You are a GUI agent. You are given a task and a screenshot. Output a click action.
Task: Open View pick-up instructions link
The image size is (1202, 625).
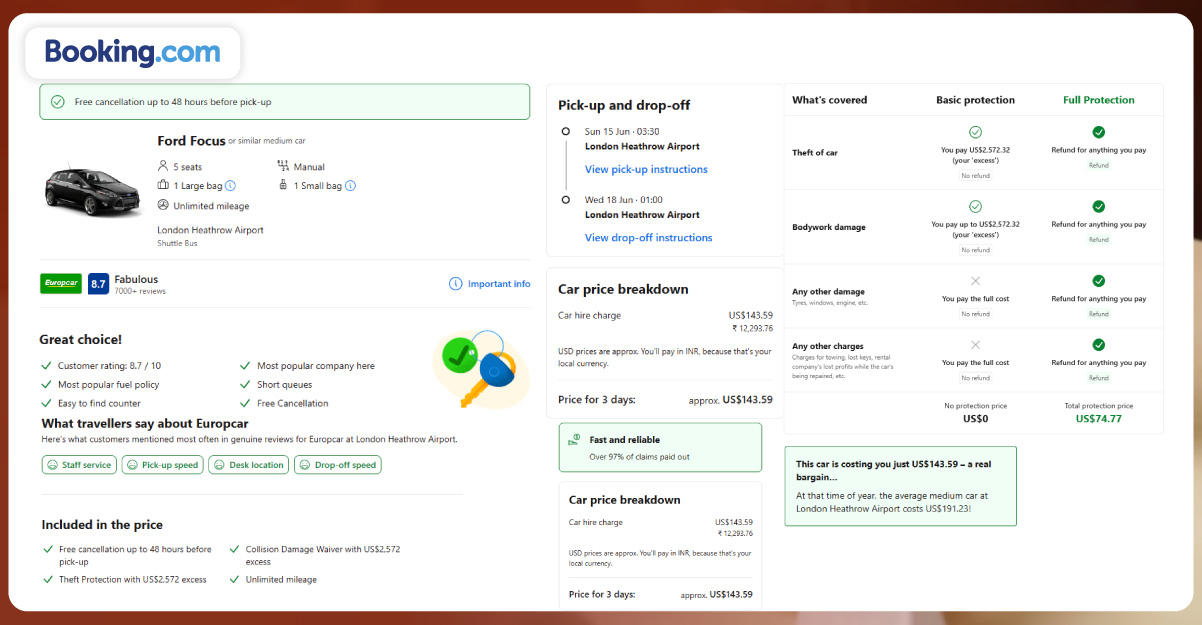point(646,170)
